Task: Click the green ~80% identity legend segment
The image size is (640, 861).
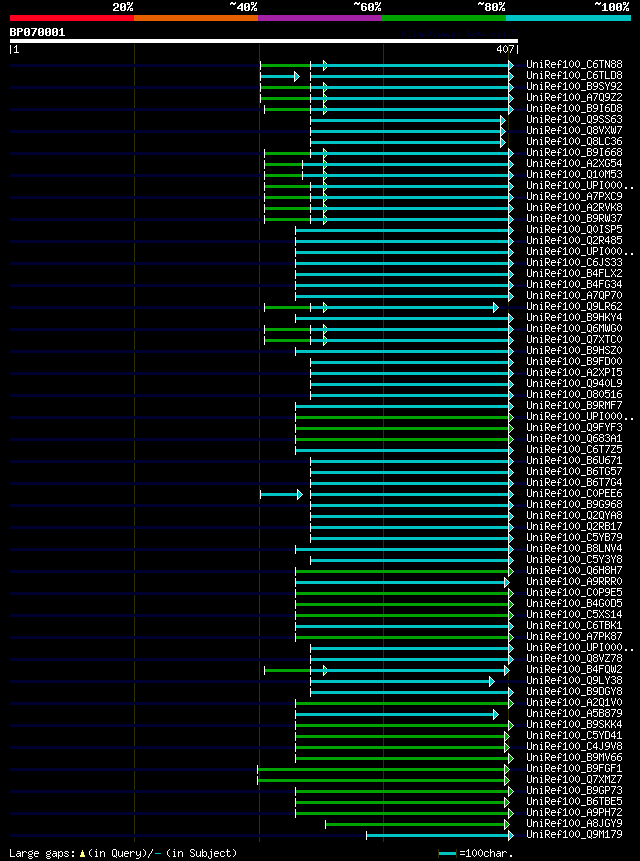Action: tap(444, 18)
